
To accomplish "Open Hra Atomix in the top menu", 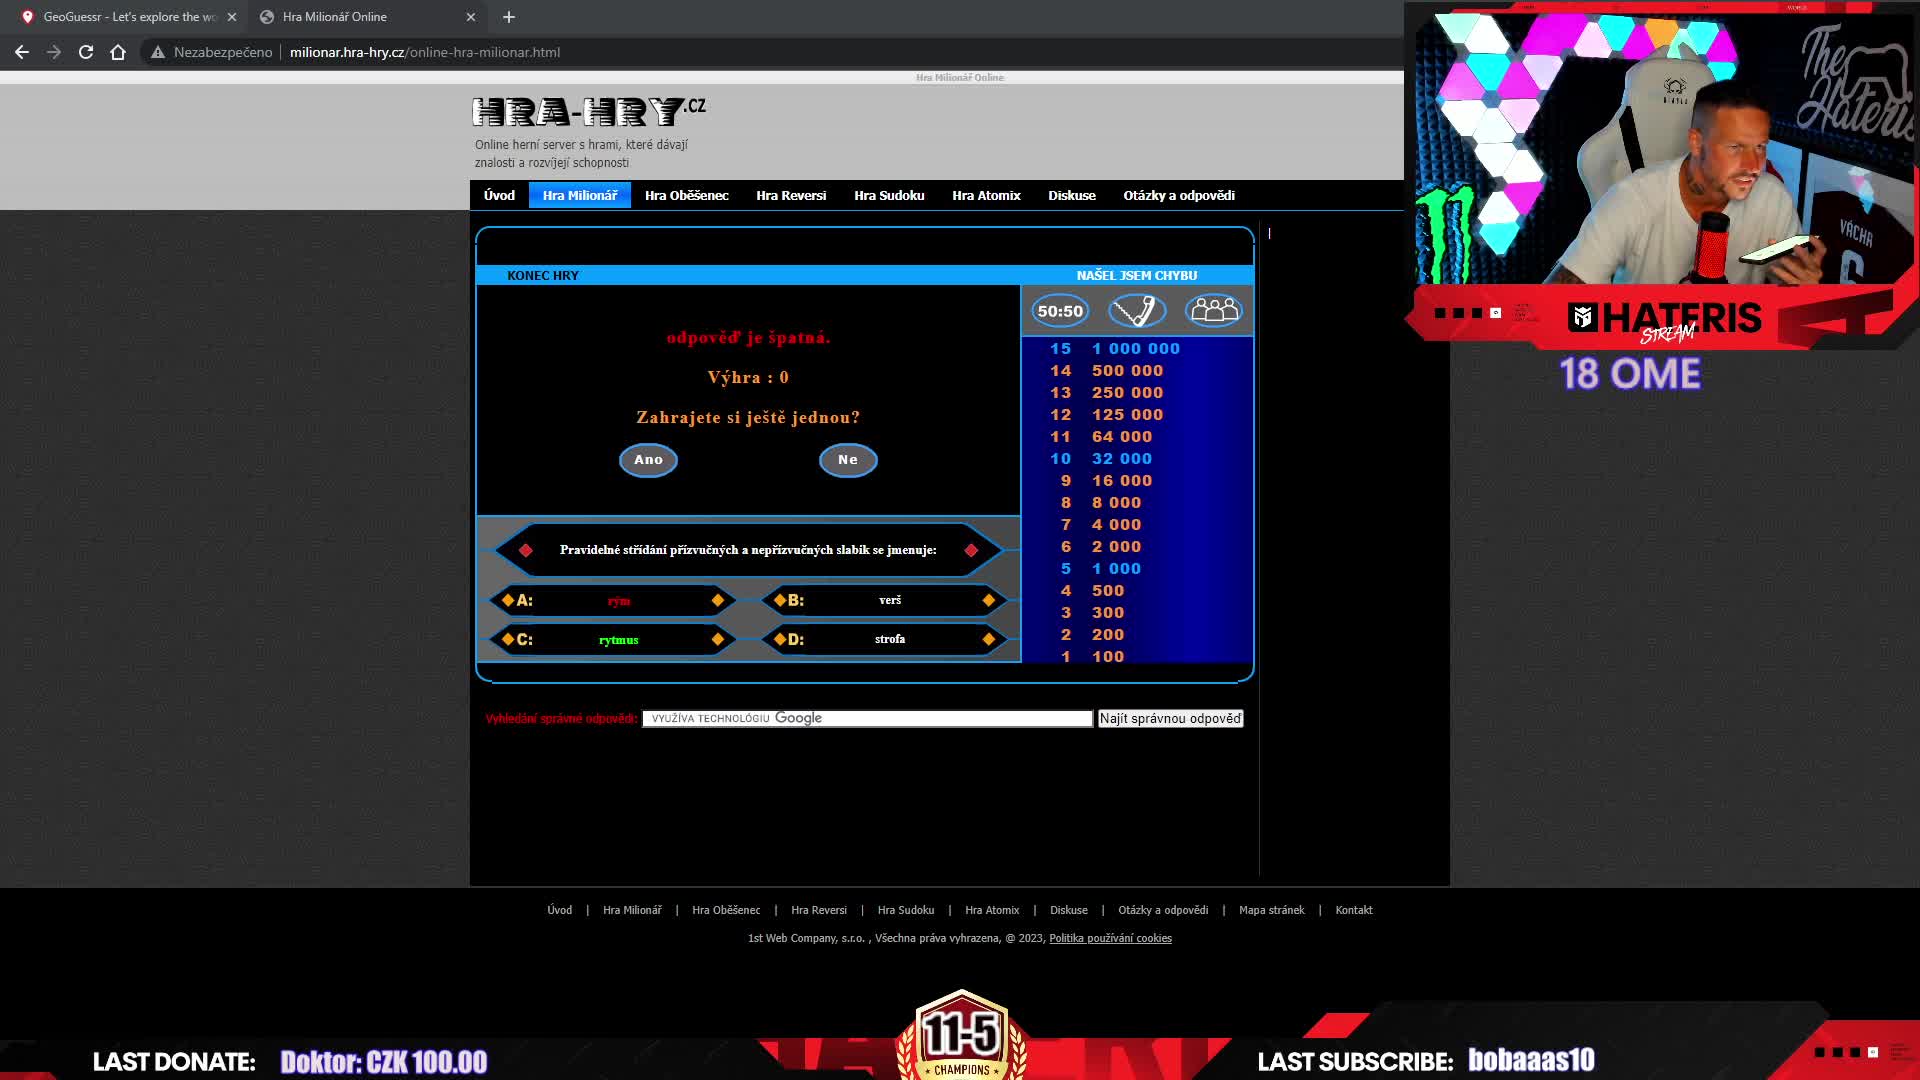I will [986, 195].
